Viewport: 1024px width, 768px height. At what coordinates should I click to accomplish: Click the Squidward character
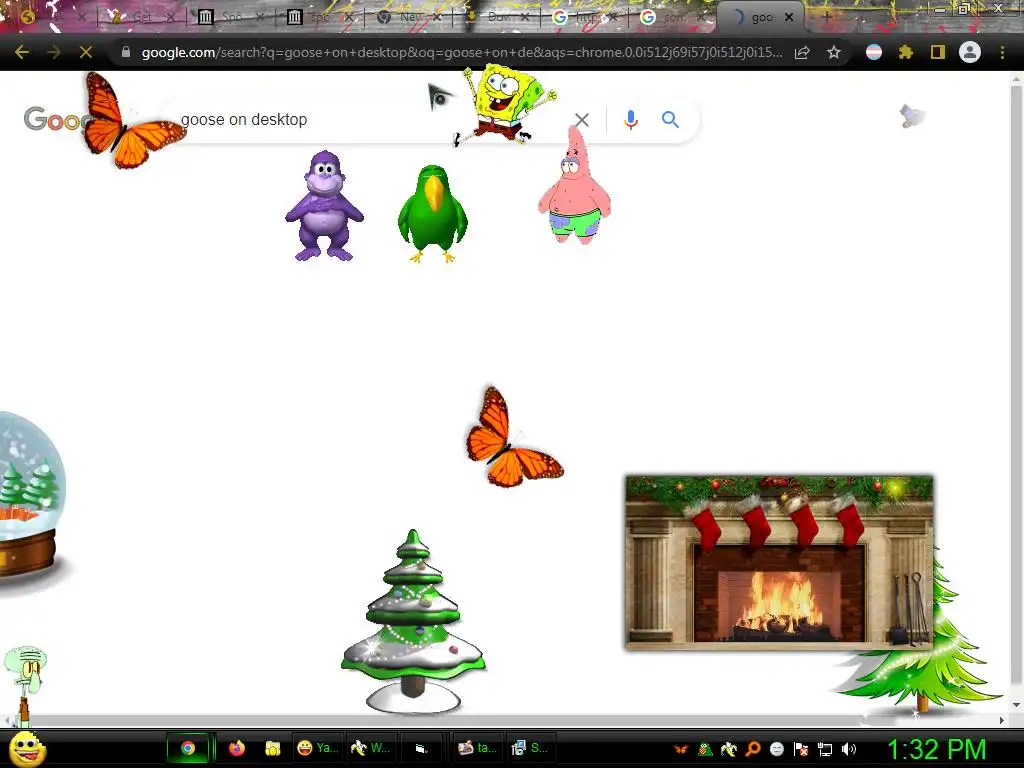(24, 686)
